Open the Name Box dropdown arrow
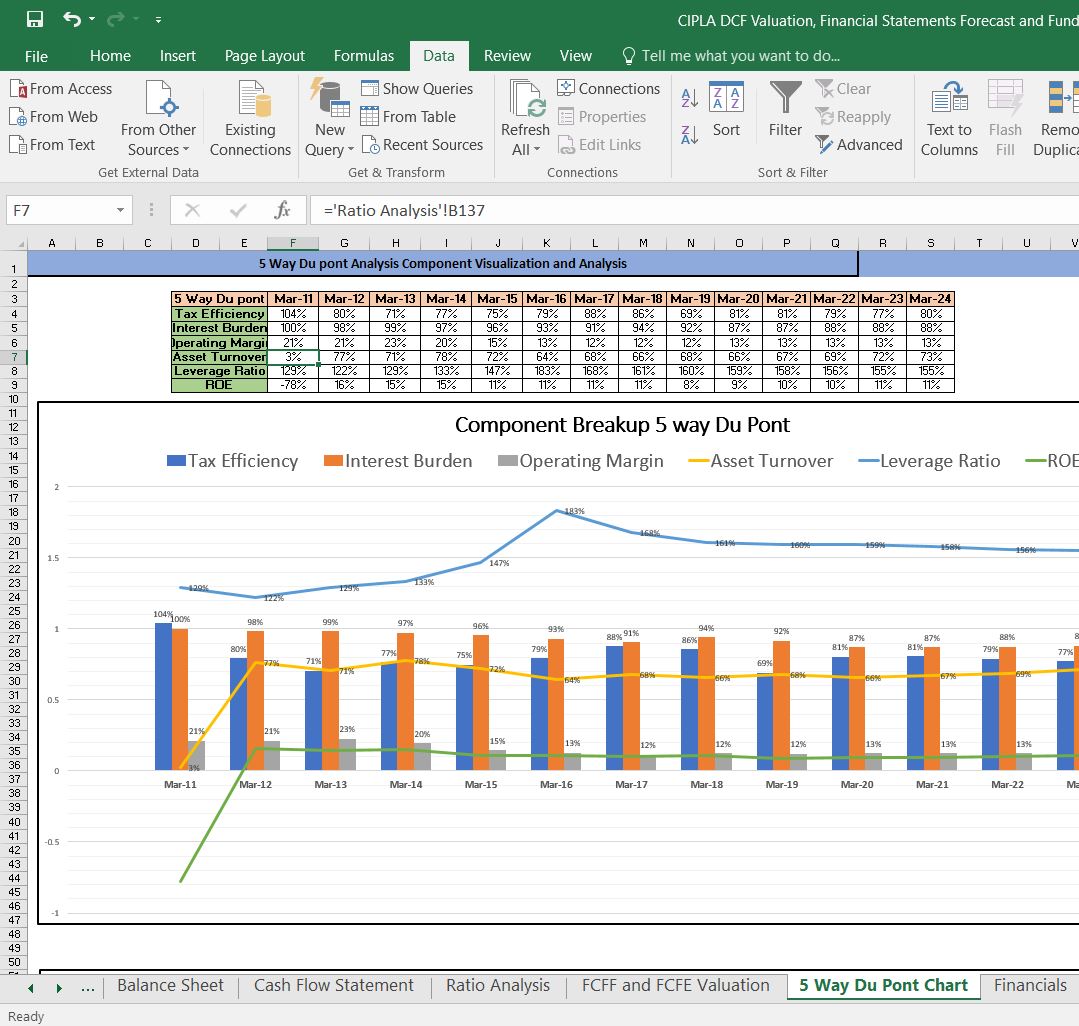 pyautogui.click(x=120, y=211)
